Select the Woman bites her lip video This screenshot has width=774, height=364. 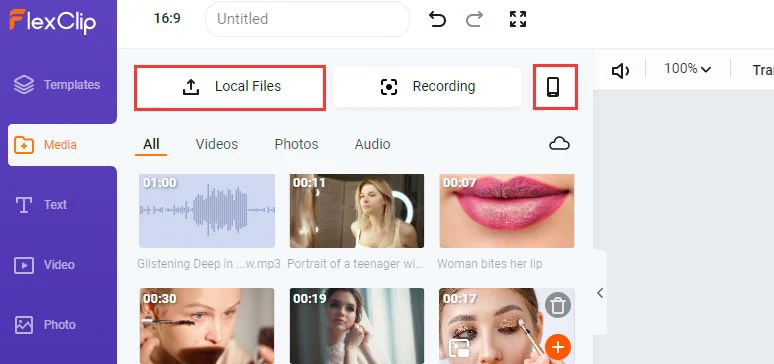click(x=507, y=211)
